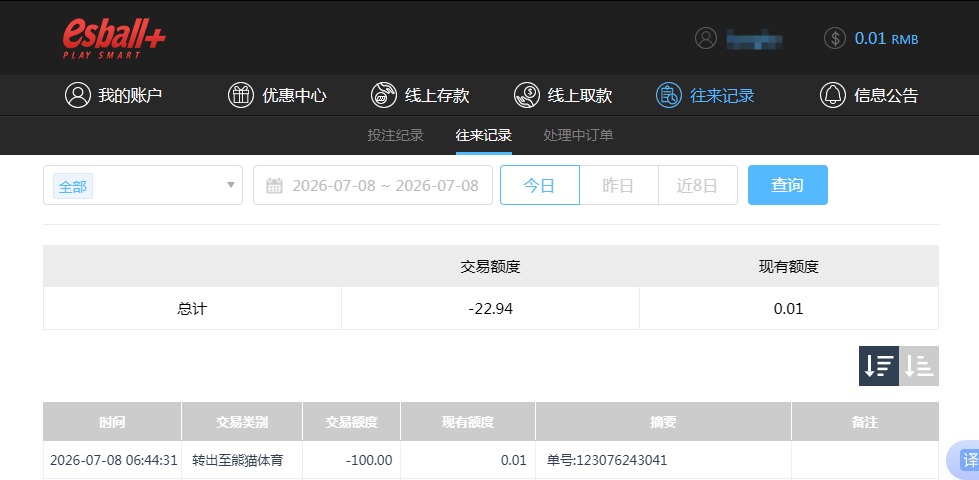Click the dollar balance icon
979x480 pixels.
(x=835, y=38)
